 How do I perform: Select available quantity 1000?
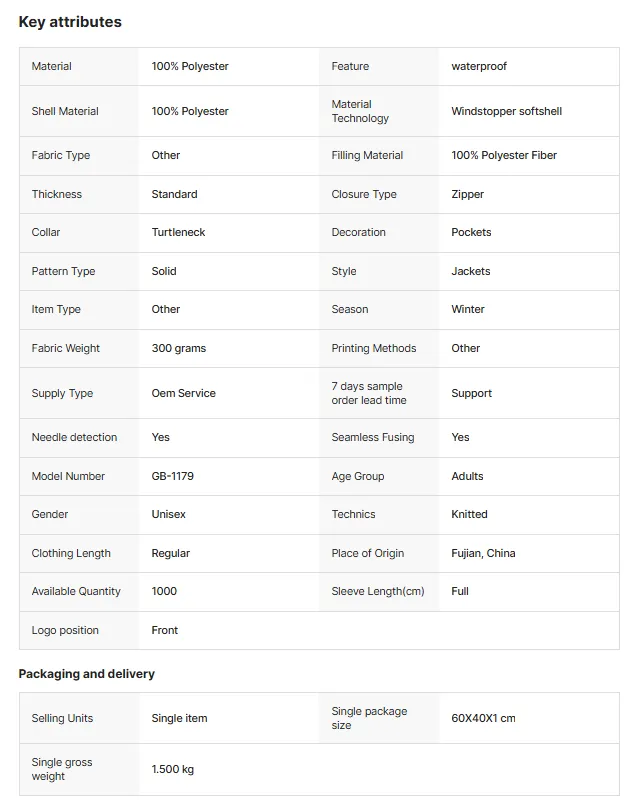[164, 592]
